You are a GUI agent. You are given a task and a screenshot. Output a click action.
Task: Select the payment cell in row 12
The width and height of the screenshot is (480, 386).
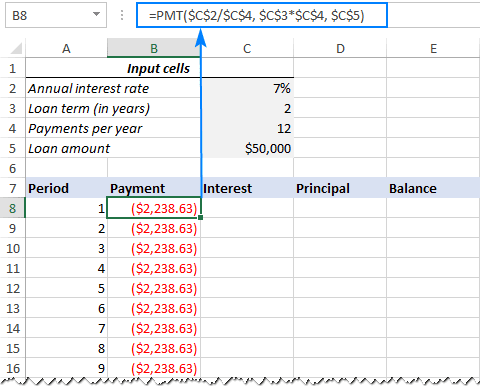click(x=154, y=288)
